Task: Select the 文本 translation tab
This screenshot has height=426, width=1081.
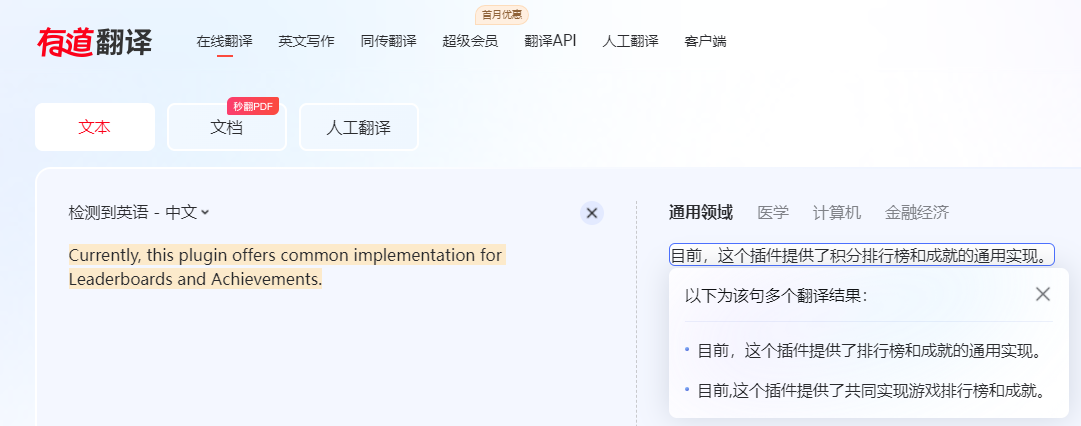Action: (x=95, y=127)
